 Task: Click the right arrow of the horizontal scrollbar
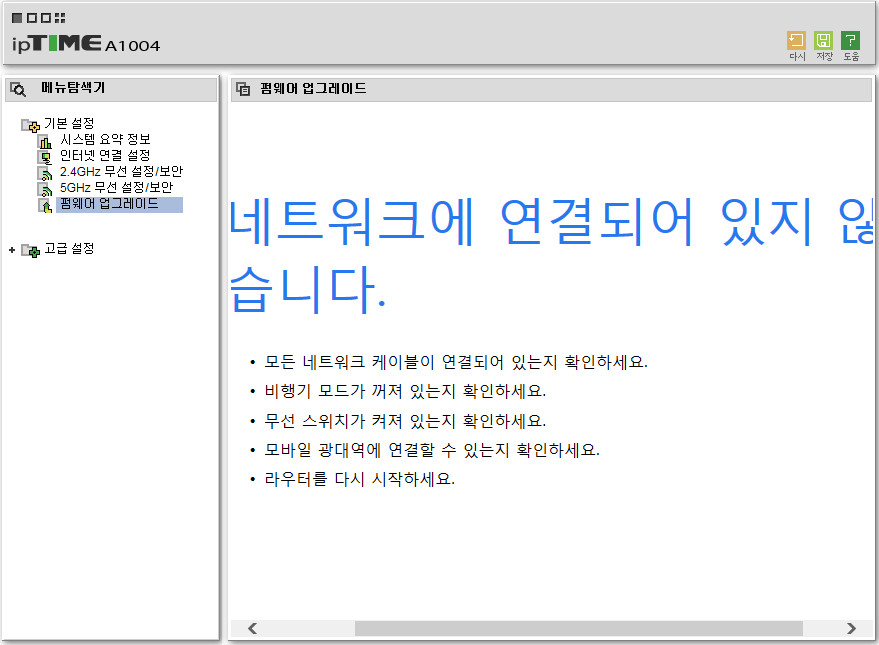(851, 628)
